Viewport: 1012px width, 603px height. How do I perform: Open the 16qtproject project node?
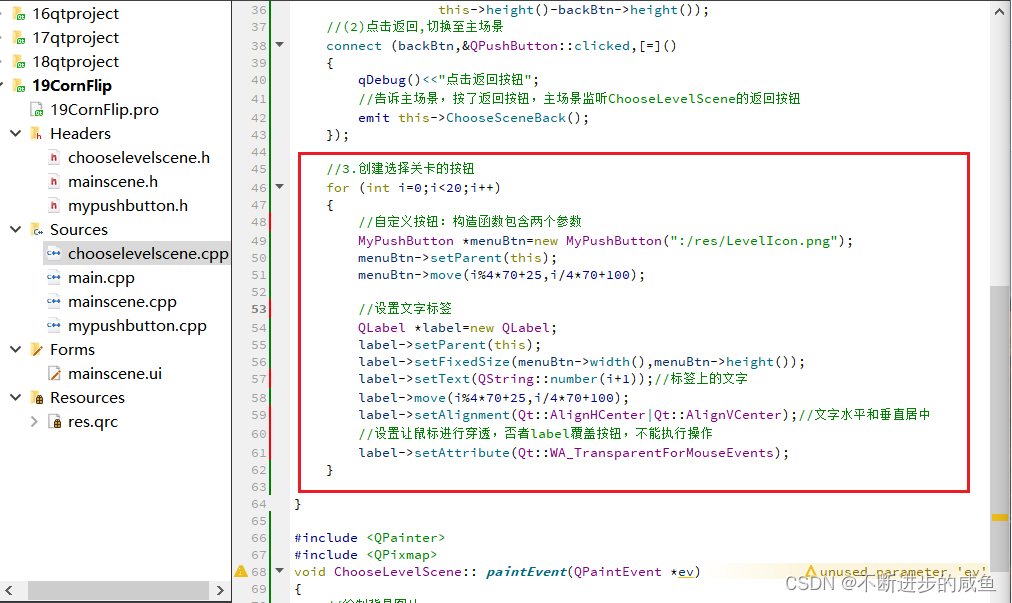(76, 14)
